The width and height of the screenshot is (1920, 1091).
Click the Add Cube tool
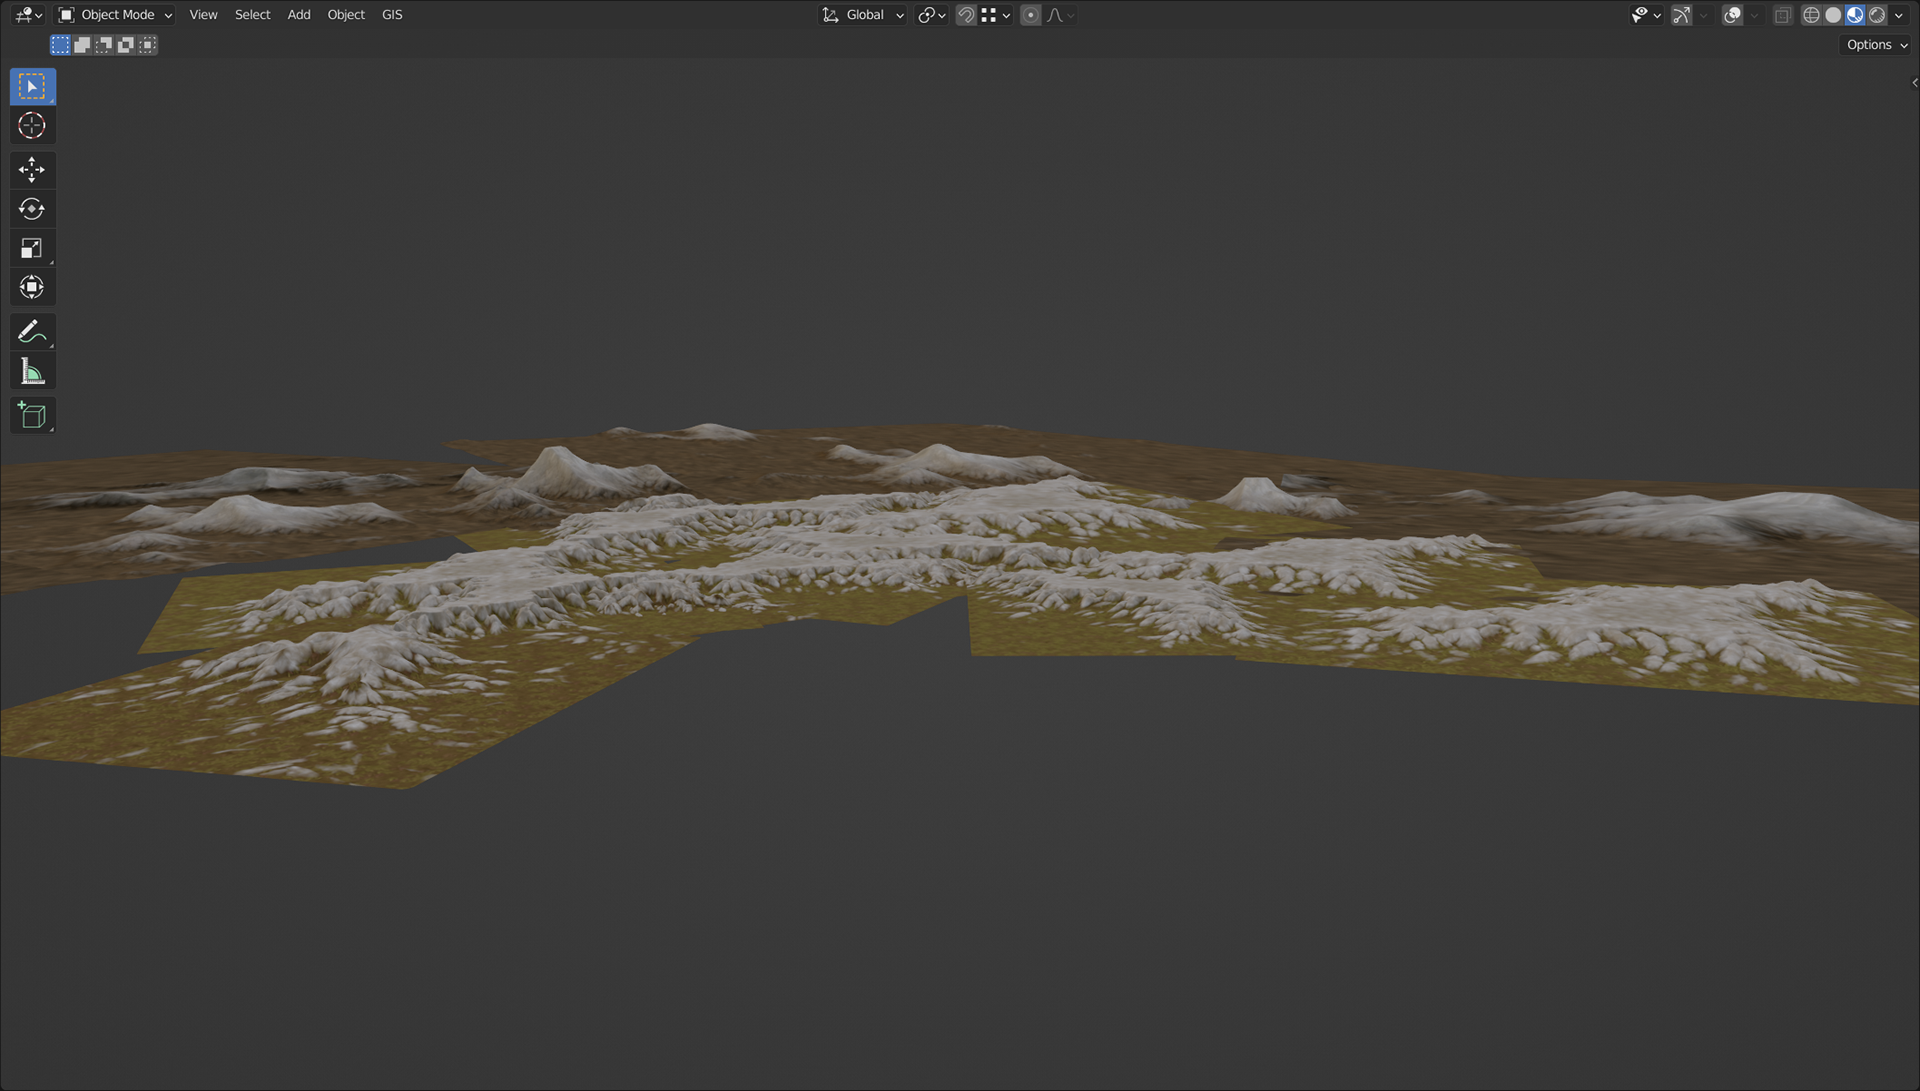point(32,416)
